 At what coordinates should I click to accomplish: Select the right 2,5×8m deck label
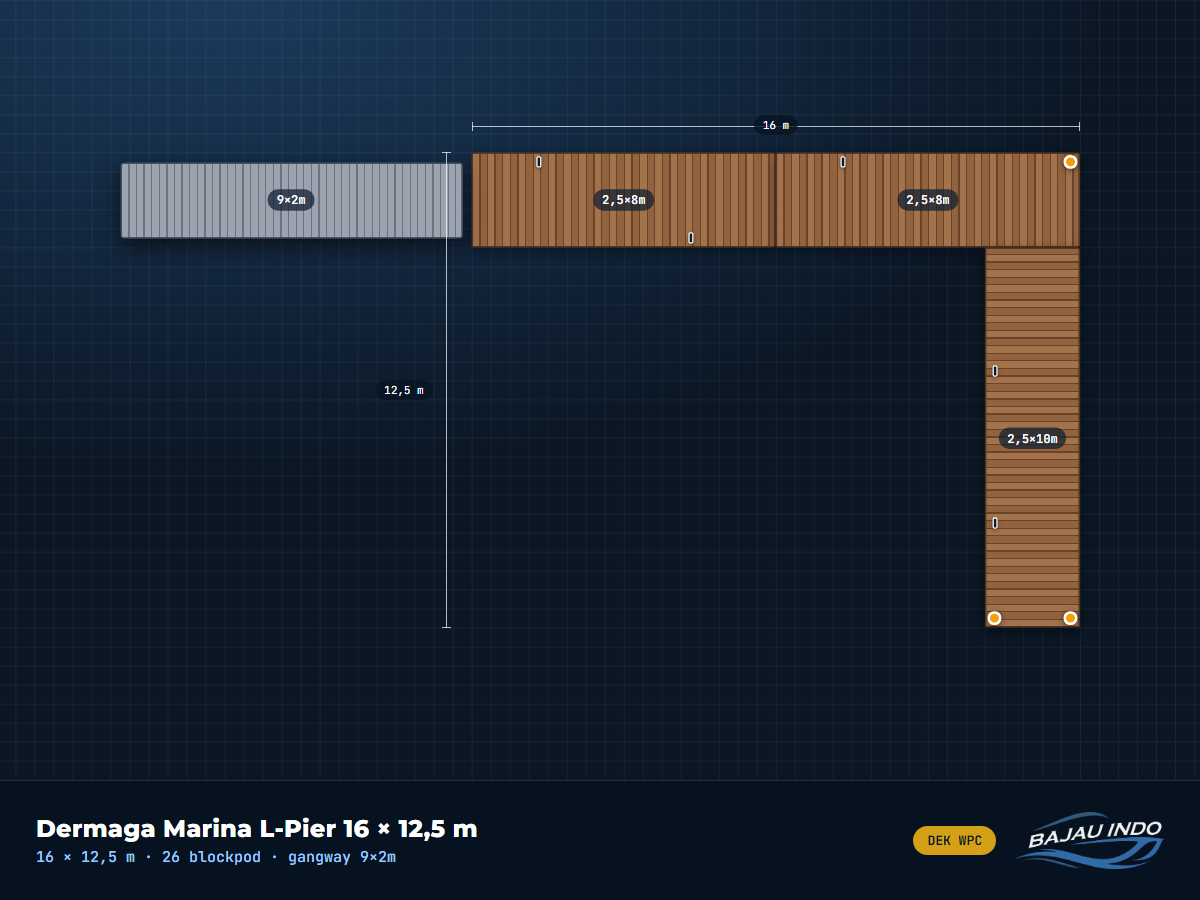point(927,200)
